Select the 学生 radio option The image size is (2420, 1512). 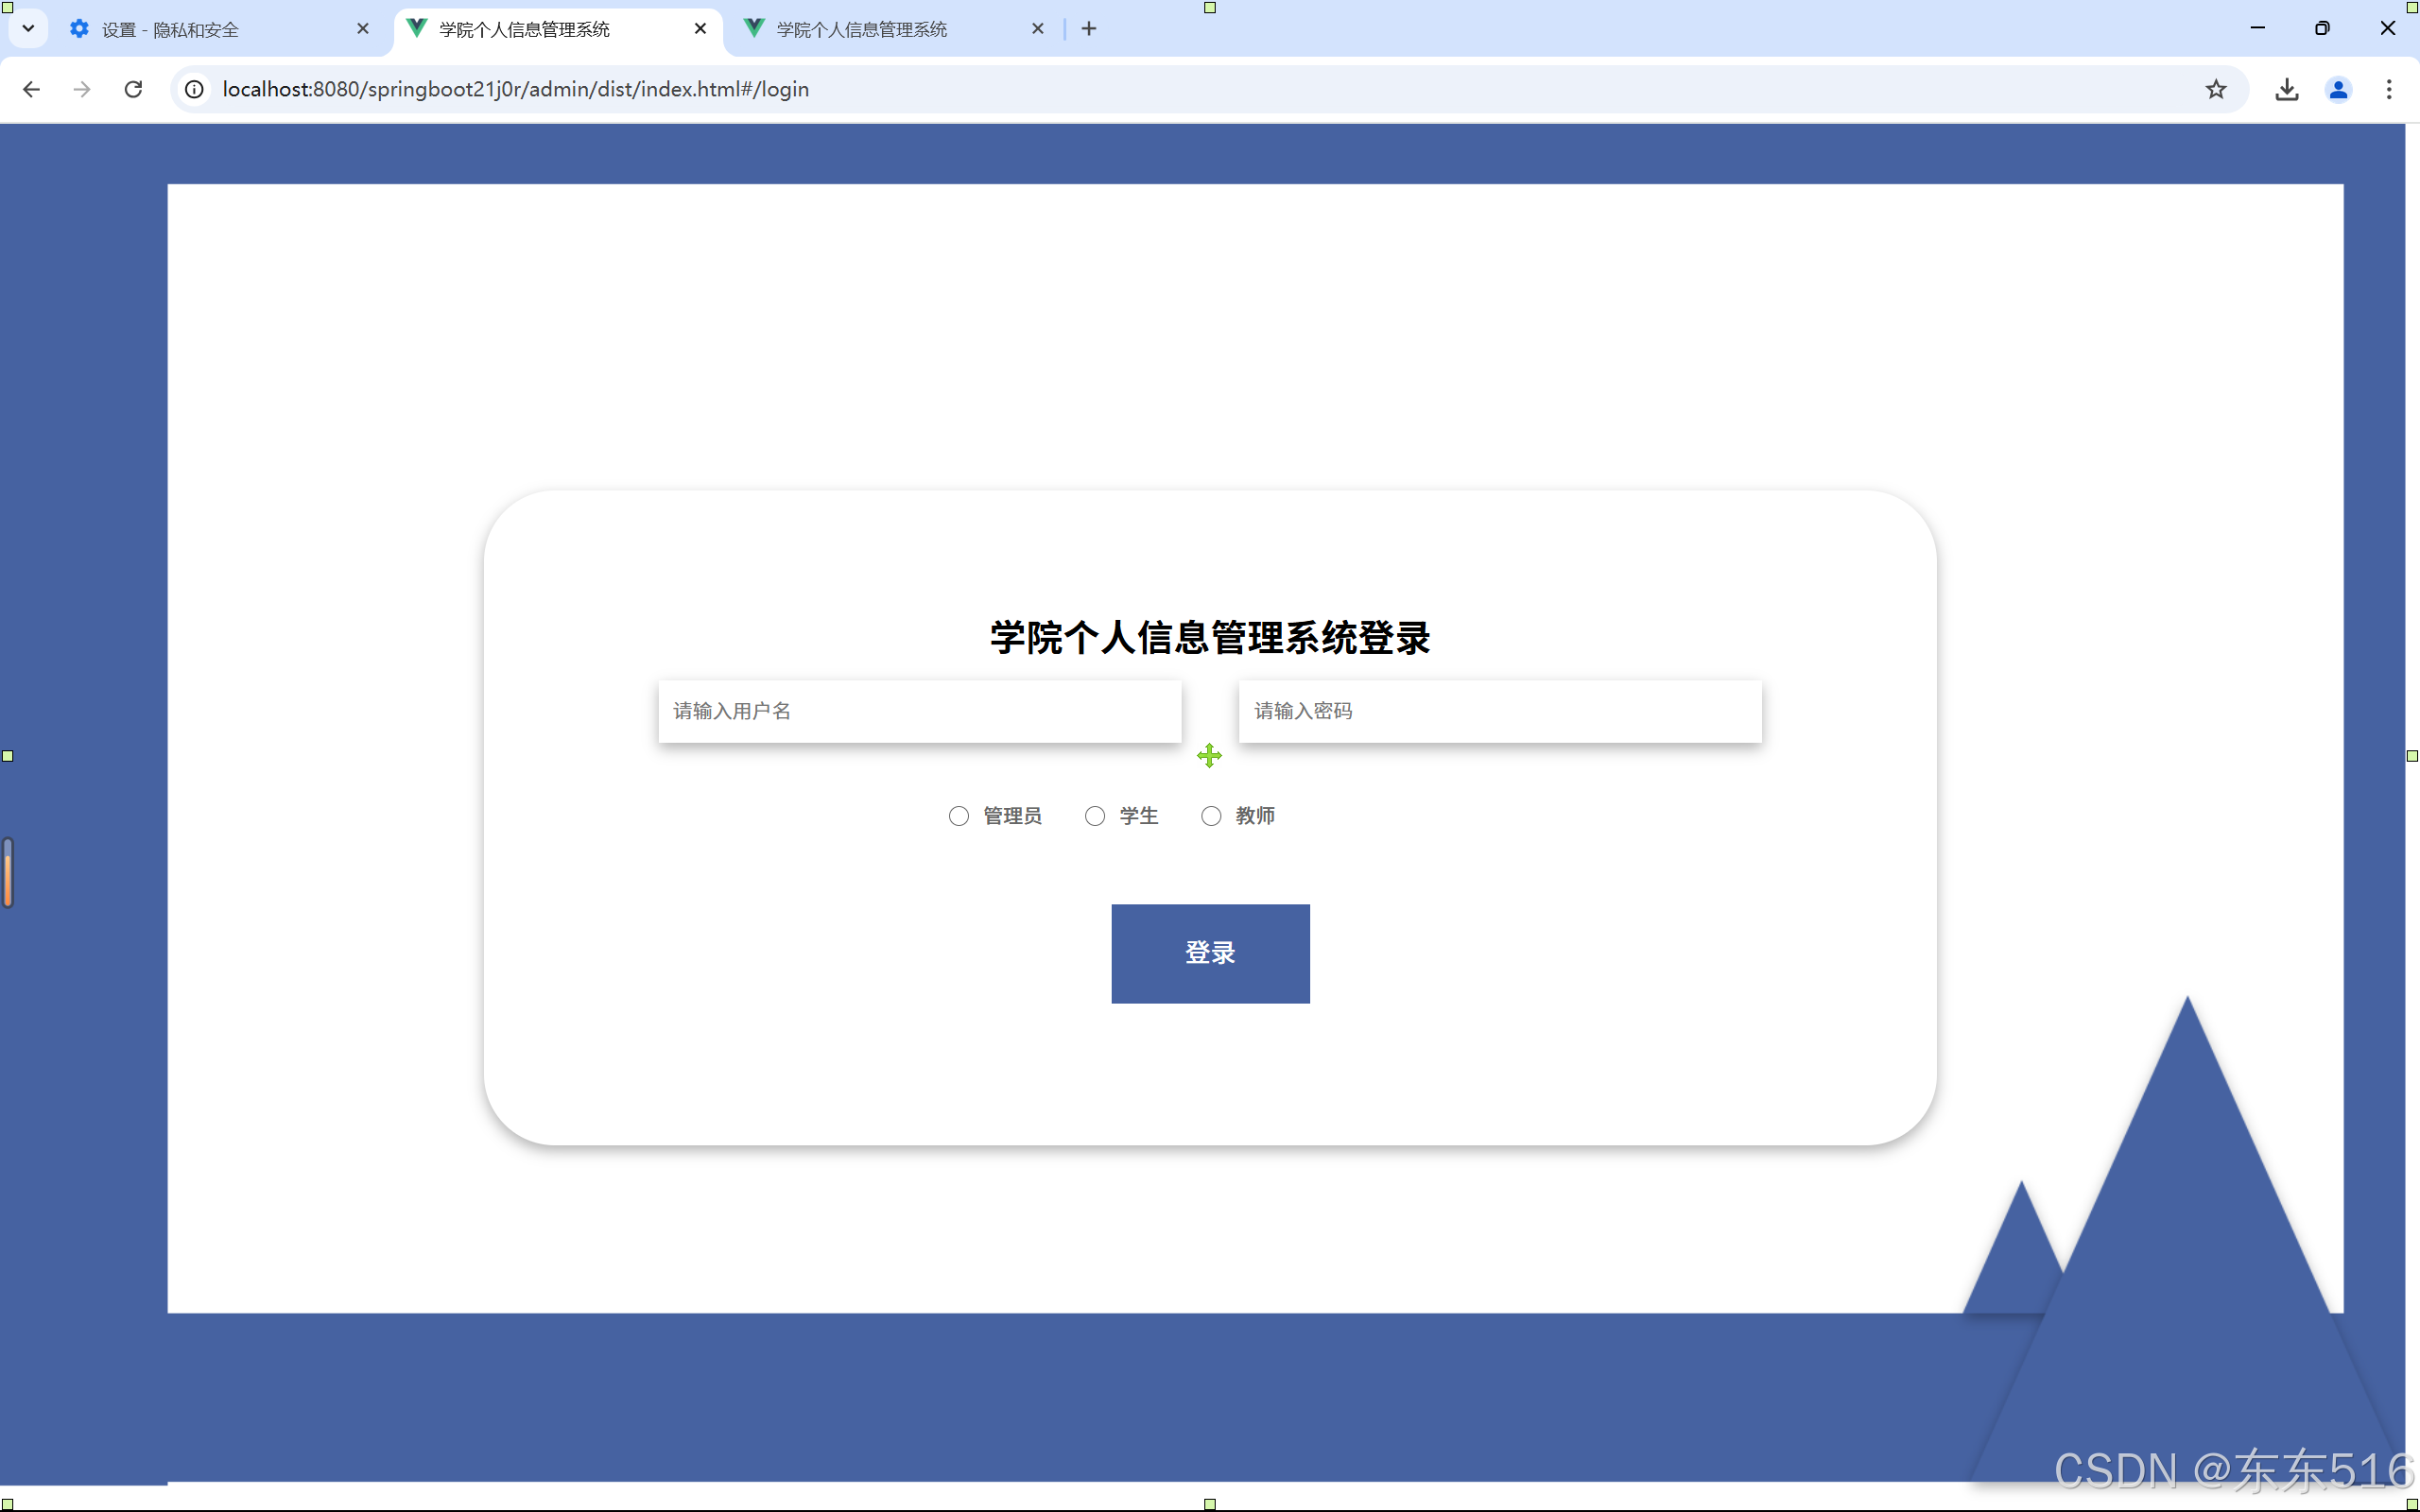1095,816
